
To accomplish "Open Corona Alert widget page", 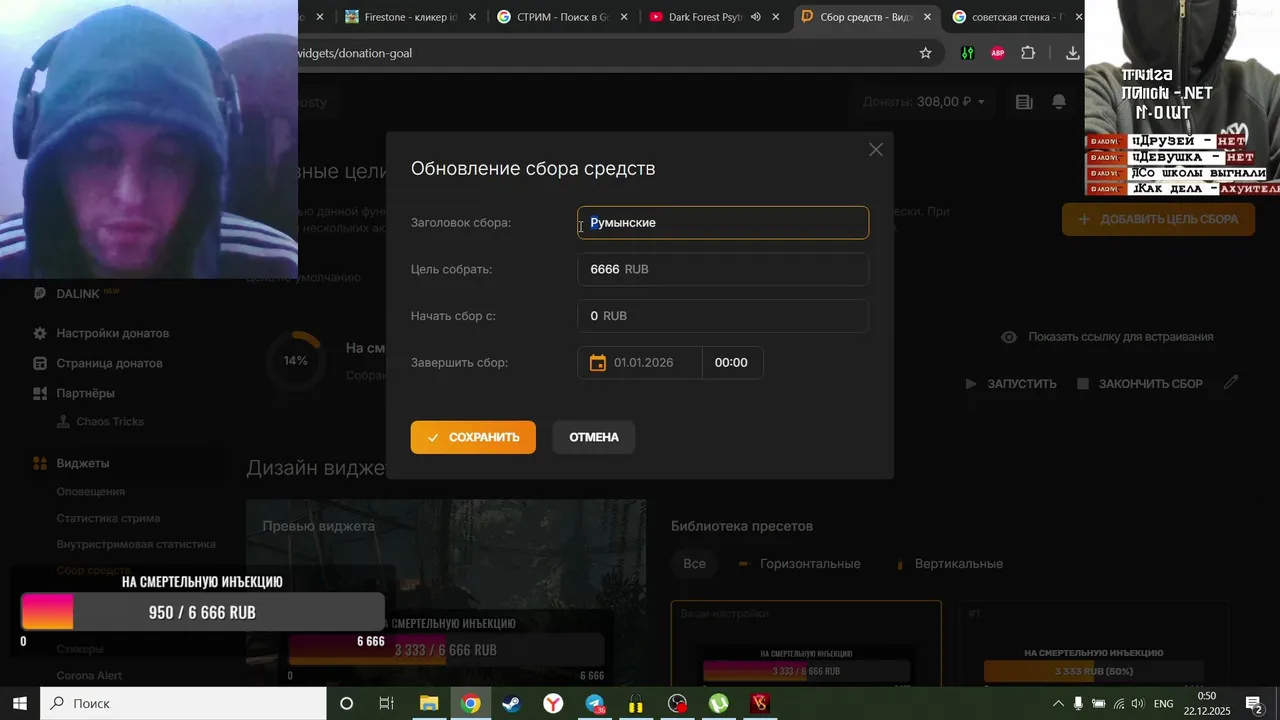I will tap(89, 675).
